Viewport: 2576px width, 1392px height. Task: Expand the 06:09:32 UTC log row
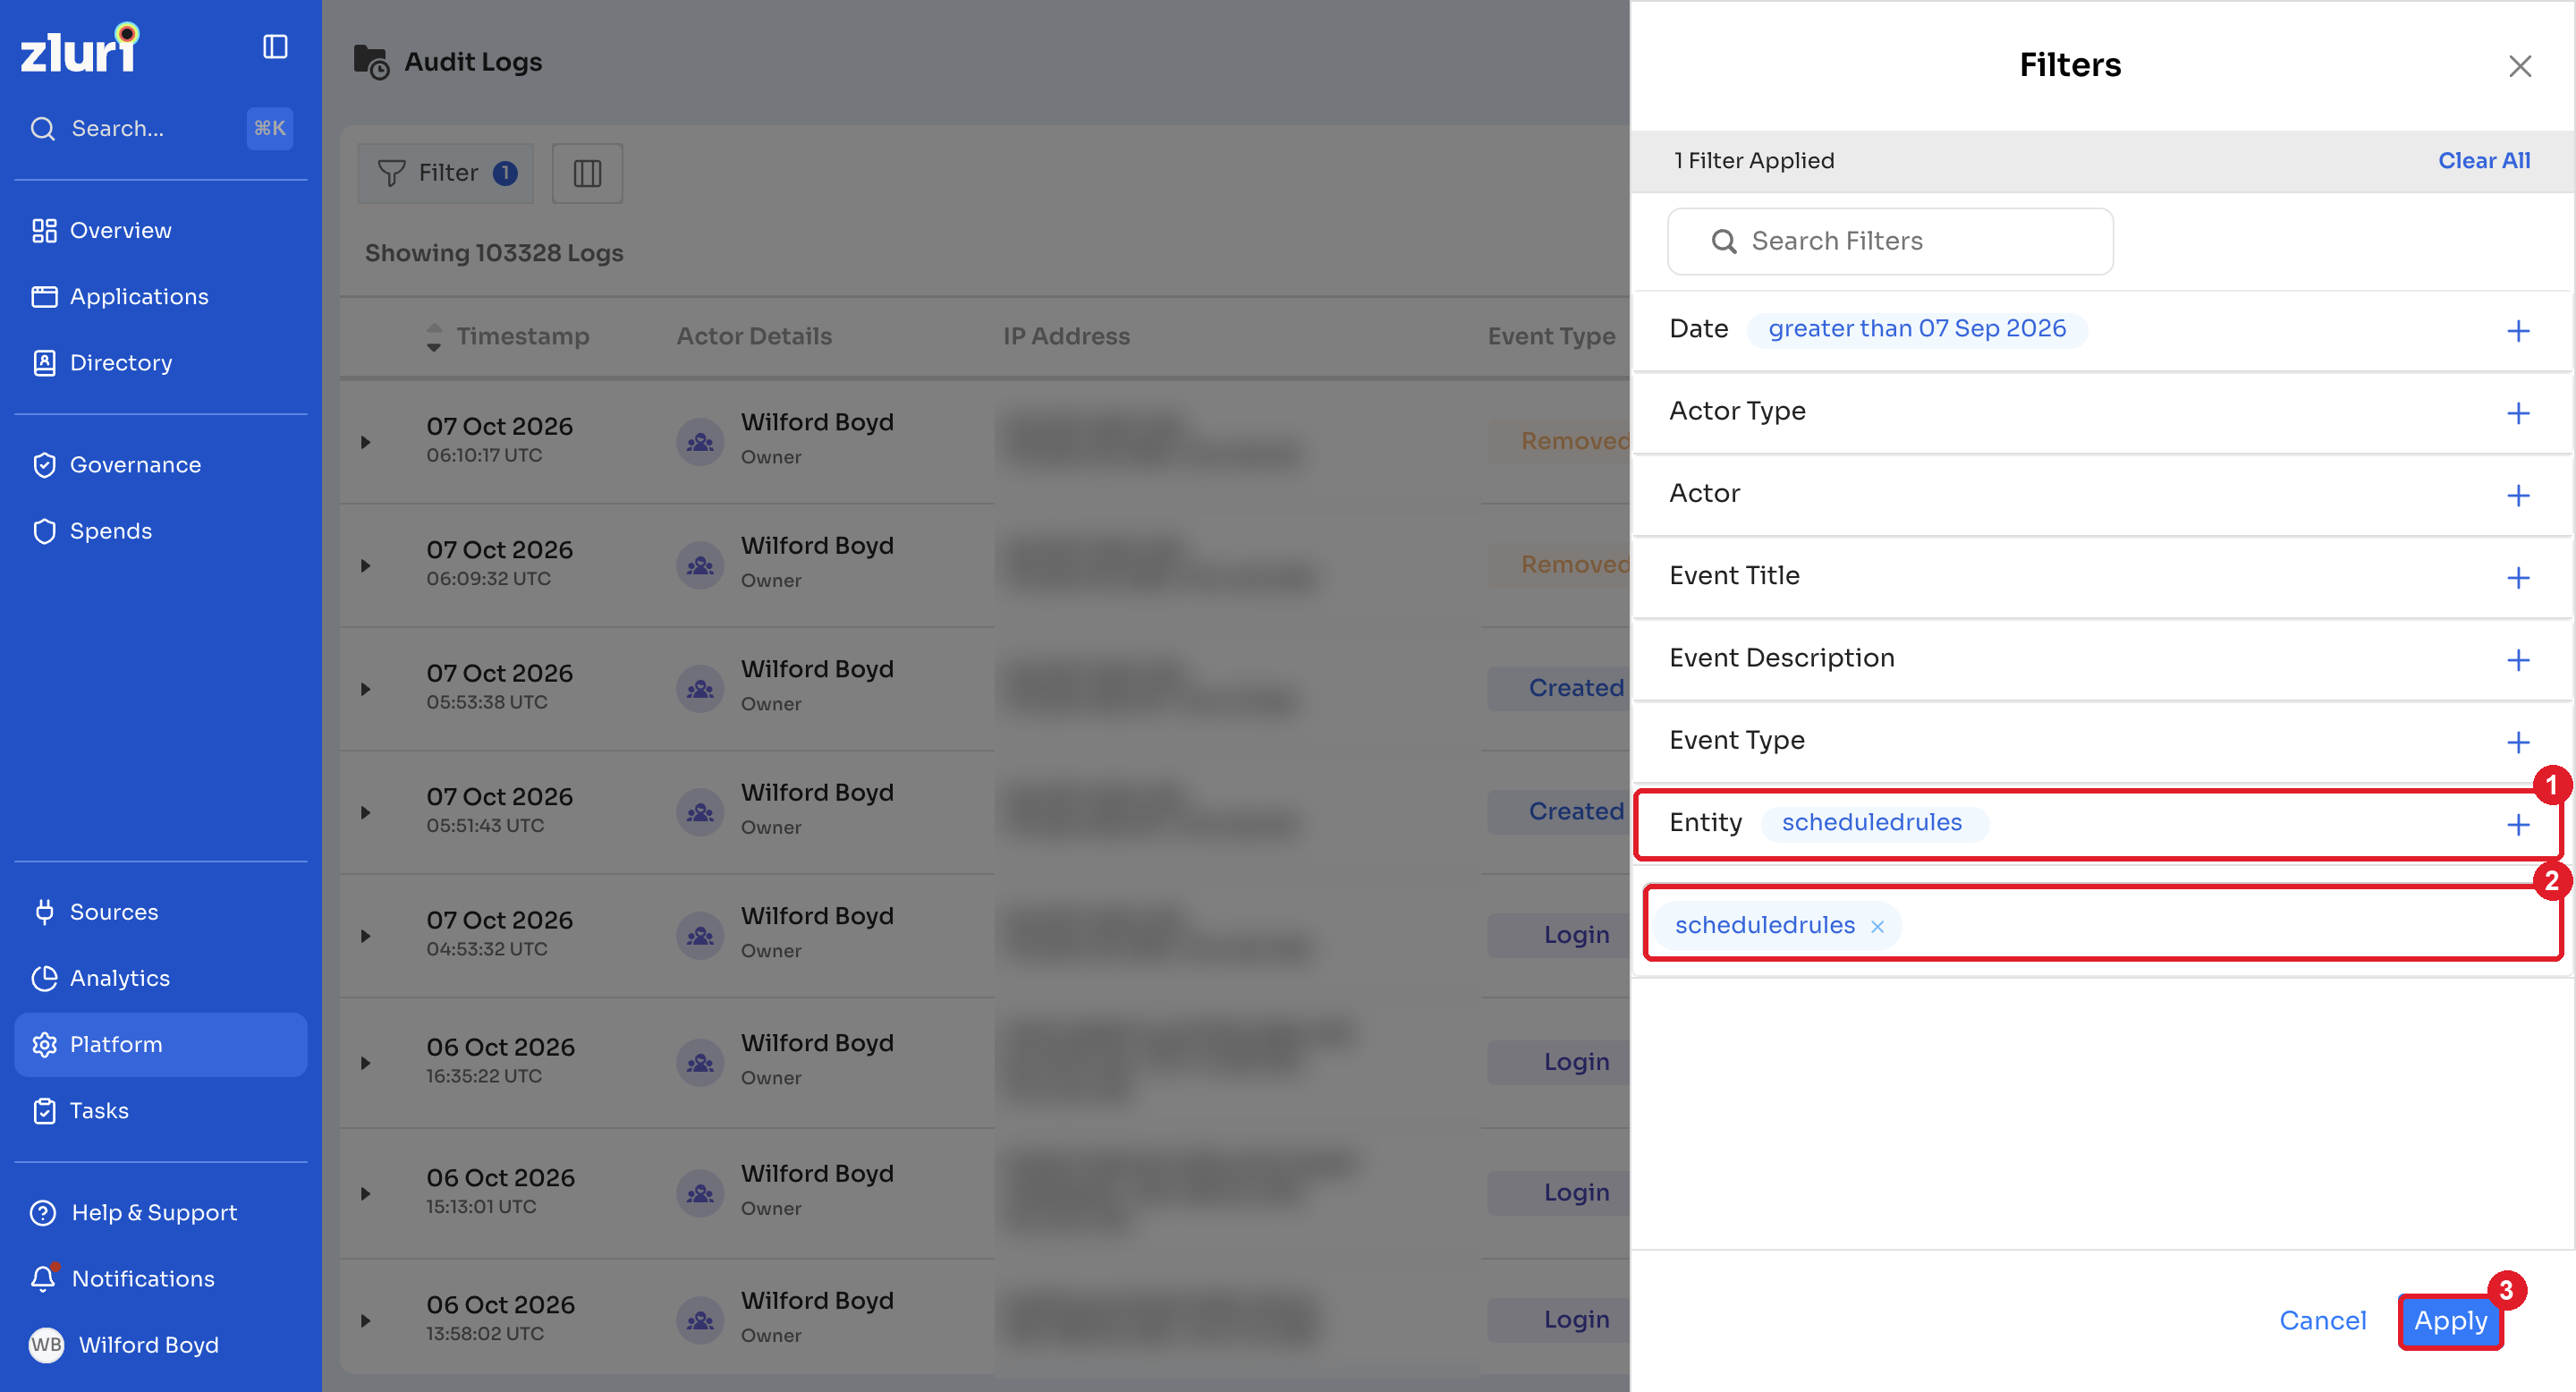coord(365,565)
